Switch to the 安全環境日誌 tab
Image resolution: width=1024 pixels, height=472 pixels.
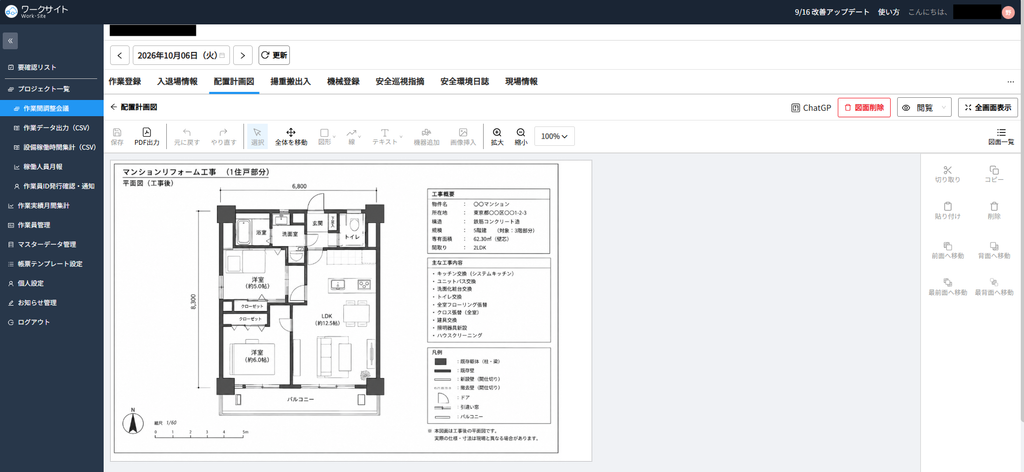(464, 82)
